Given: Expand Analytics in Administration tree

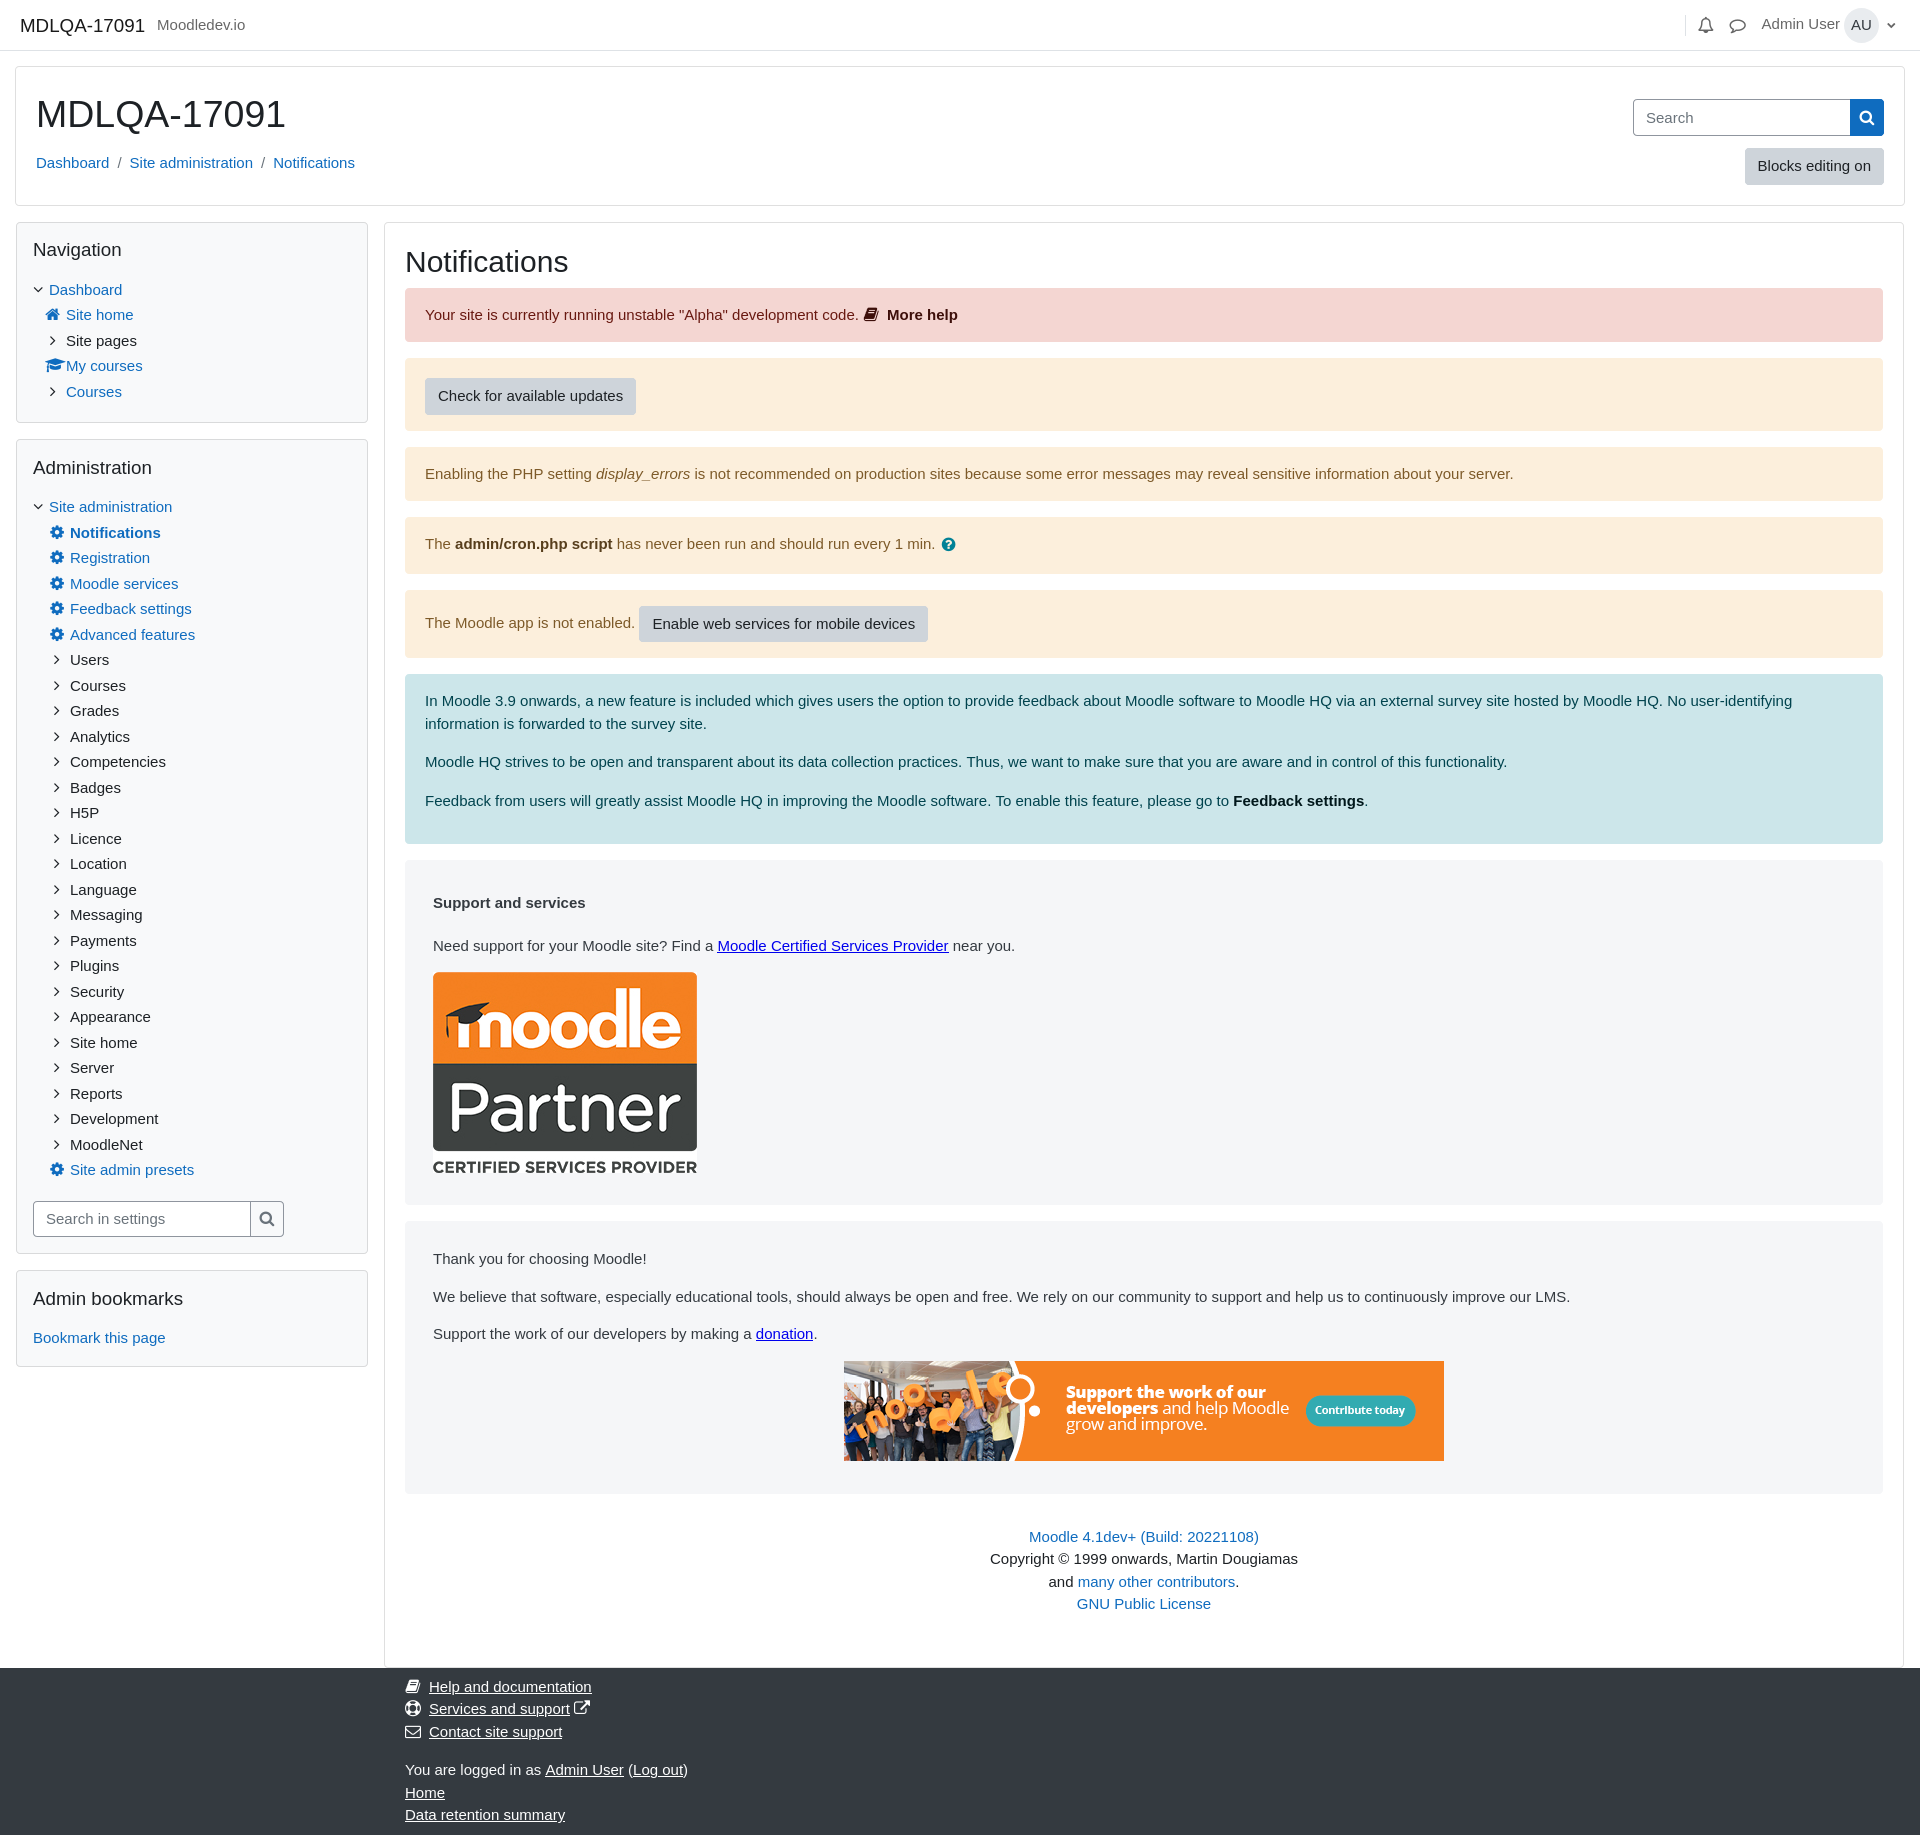Looking at the screenshot, I should (x=56, y=737).
